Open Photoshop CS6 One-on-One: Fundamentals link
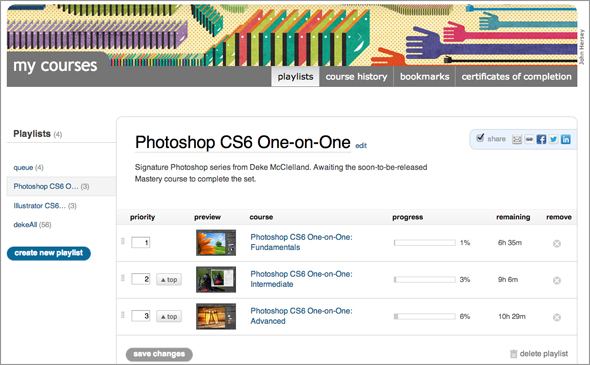This screenshot has height=365, width=590. point(301,242)
